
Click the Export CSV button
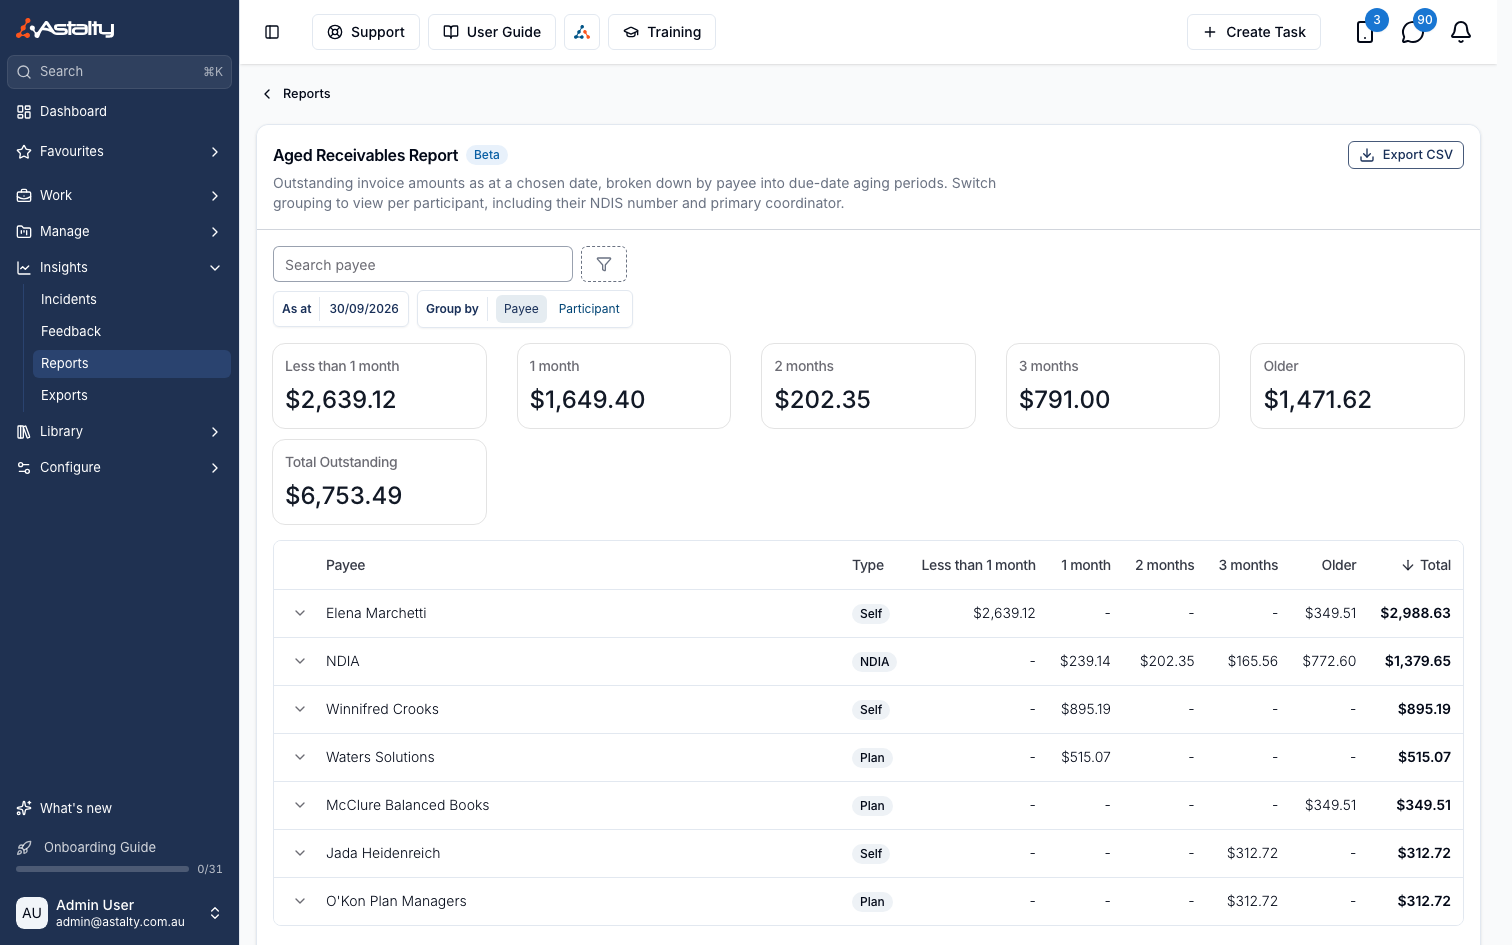(1406, 155)
